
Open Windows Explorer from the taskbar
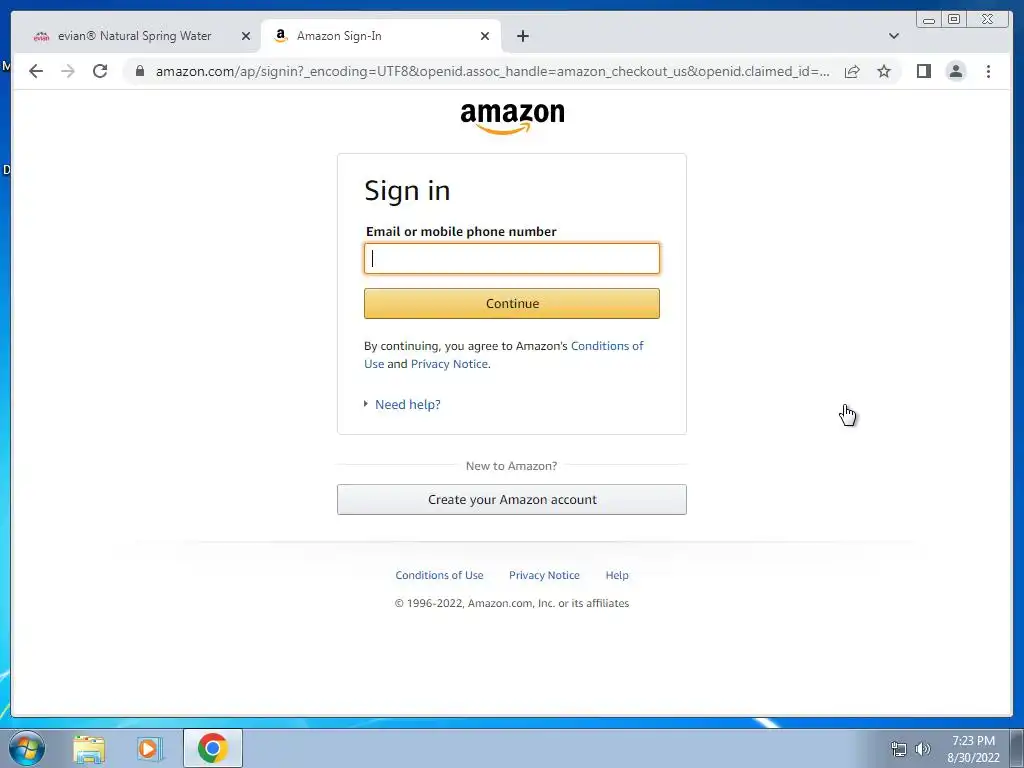point(89,748)
